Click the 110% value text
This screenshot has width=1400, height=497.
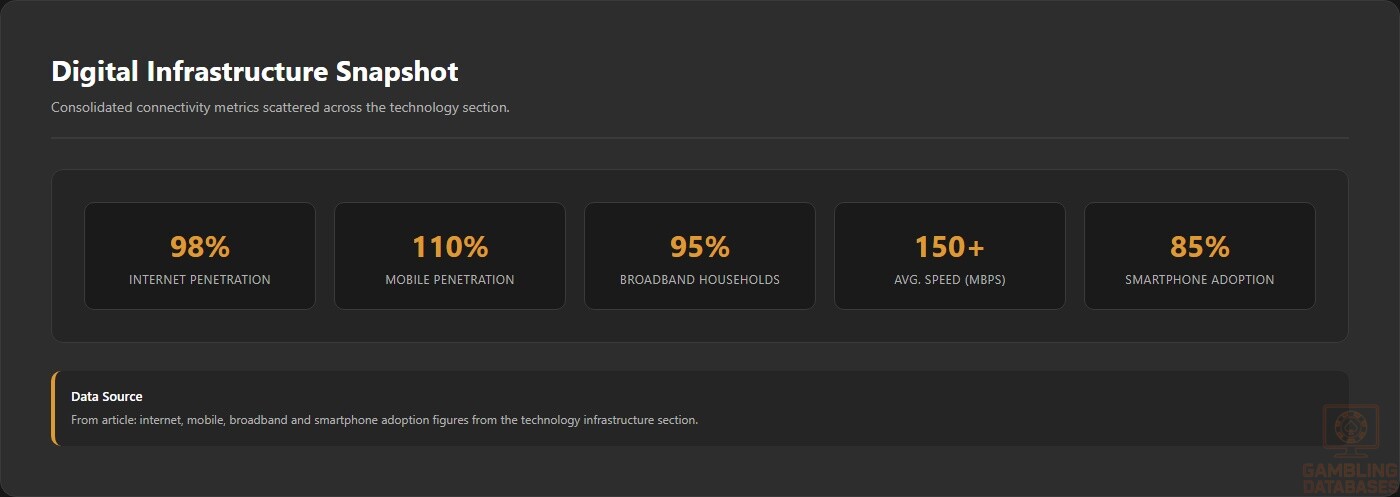[450, 246]
